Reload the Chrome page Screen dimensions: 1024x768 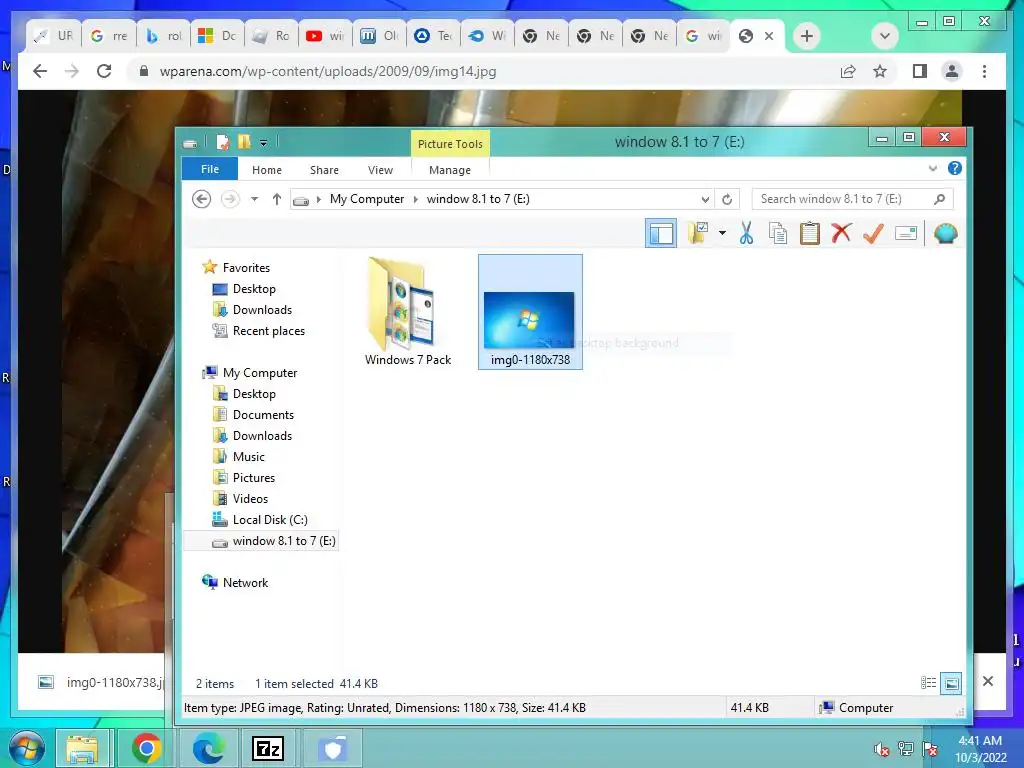[104, 71]
